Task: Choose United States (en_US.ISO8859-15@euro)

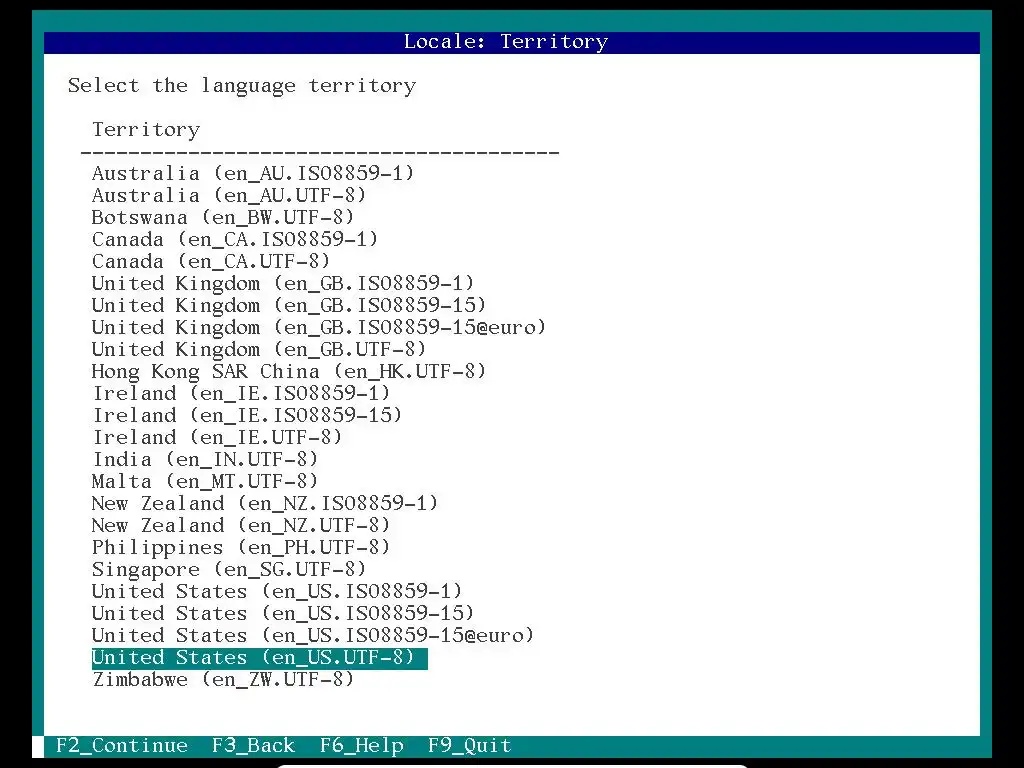Action: (313, 635)
